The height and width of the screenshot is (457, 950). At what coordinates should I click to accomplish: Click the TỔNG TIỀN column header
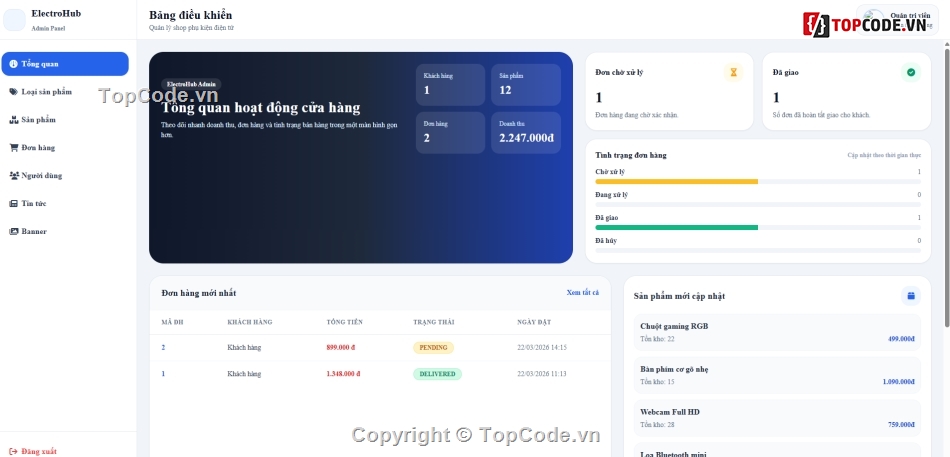pyautogui.click(x=344, y=322)
